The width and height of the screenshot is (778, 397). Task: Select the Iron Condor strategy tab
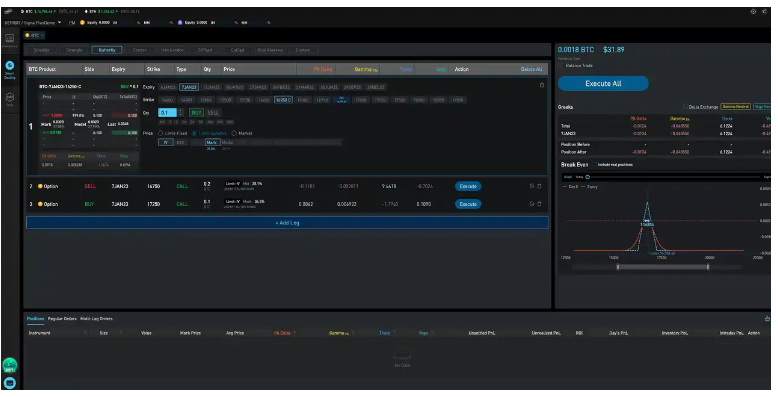click(172, 50)
